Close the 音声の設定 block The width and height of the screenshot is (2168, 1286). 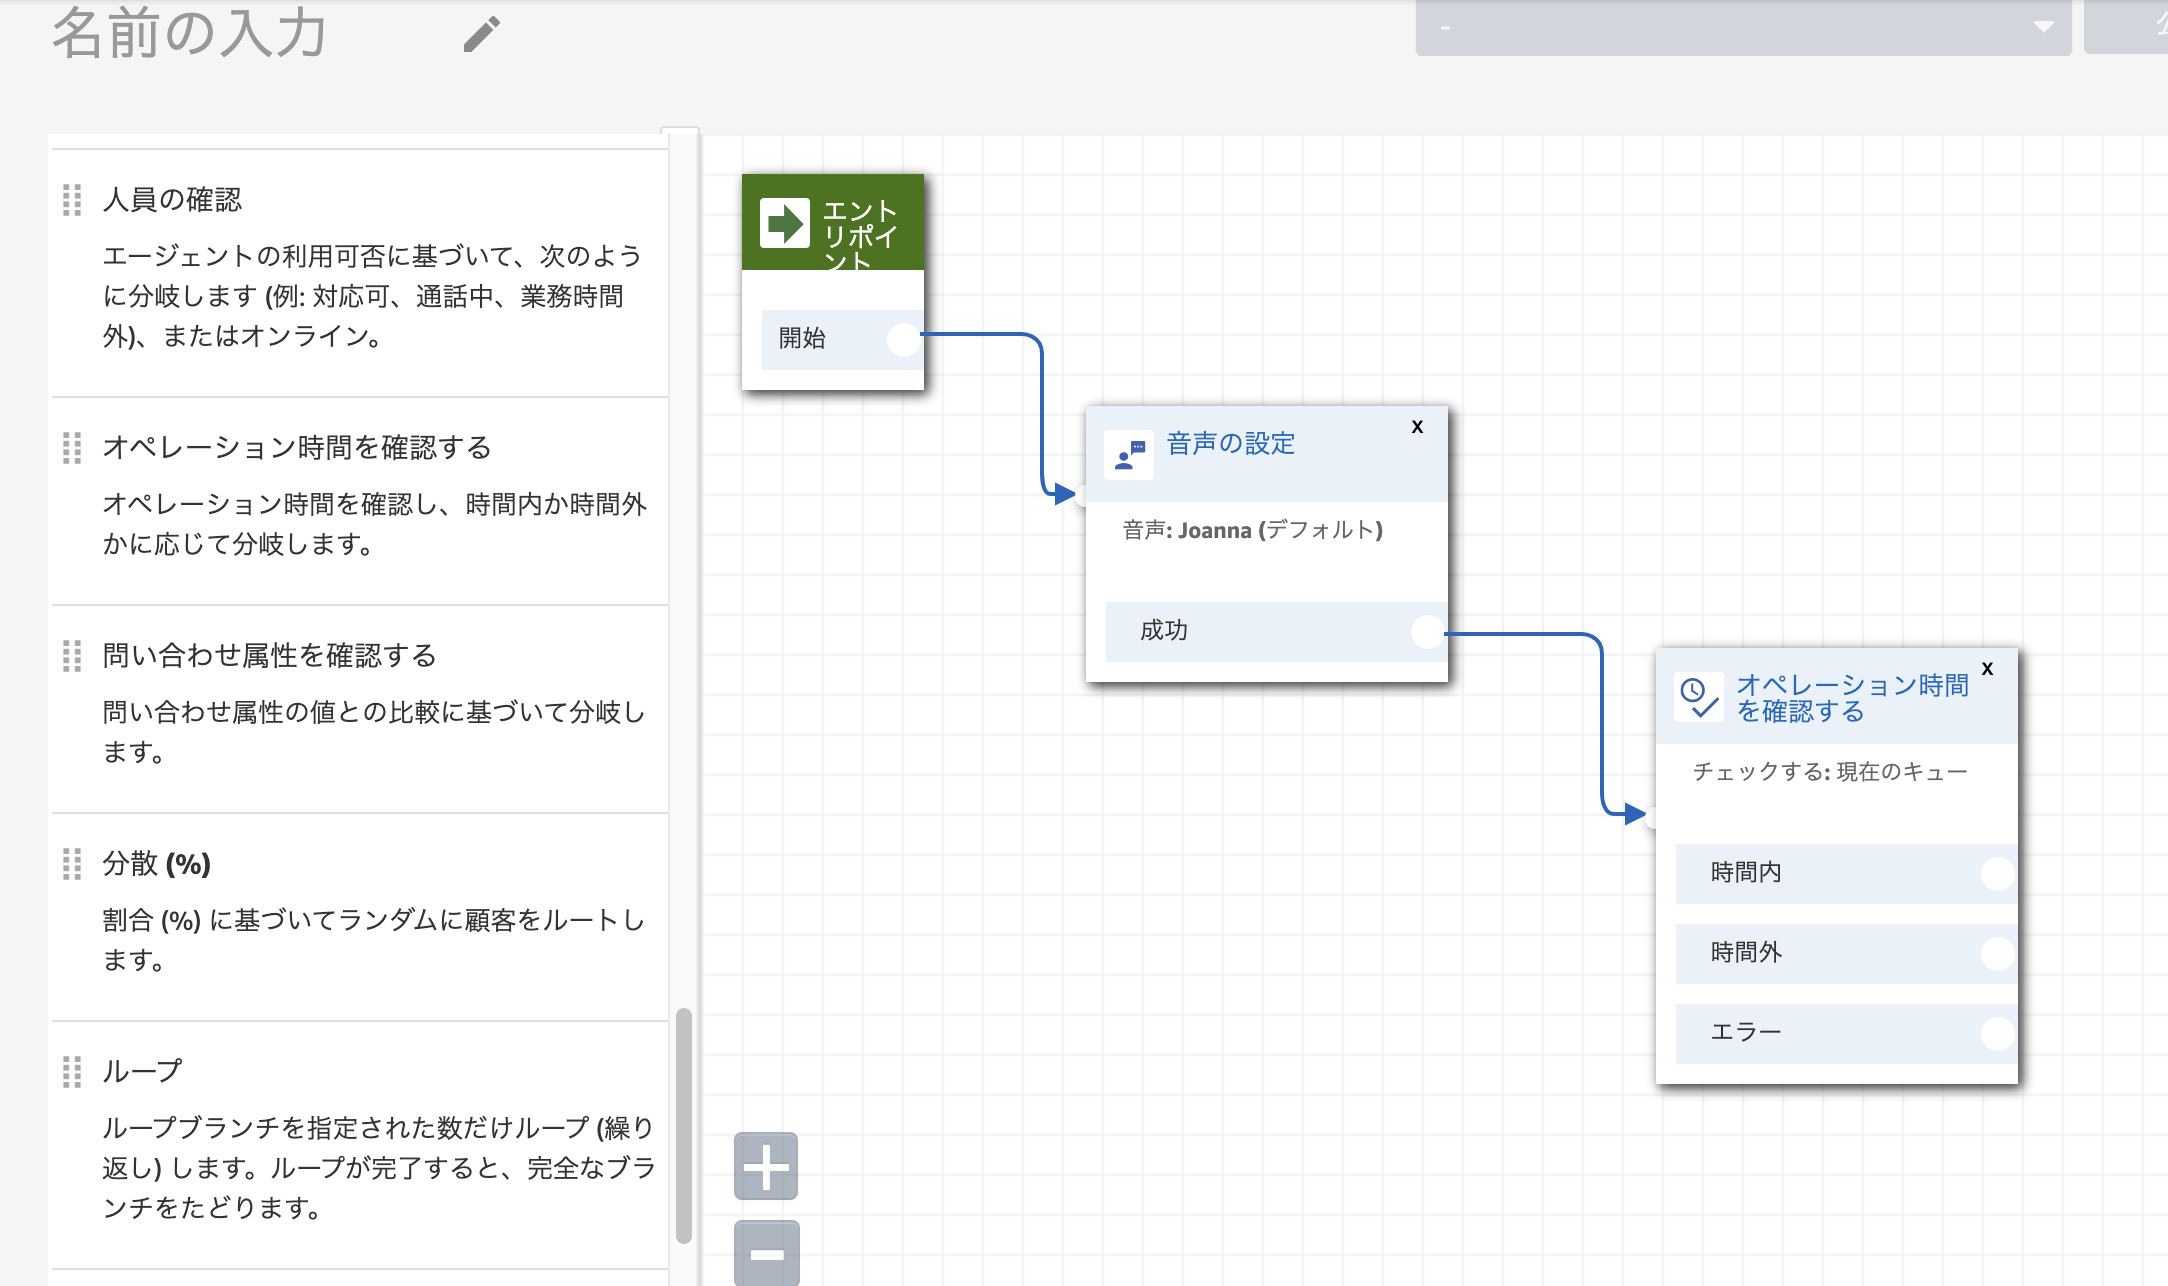1417,427
